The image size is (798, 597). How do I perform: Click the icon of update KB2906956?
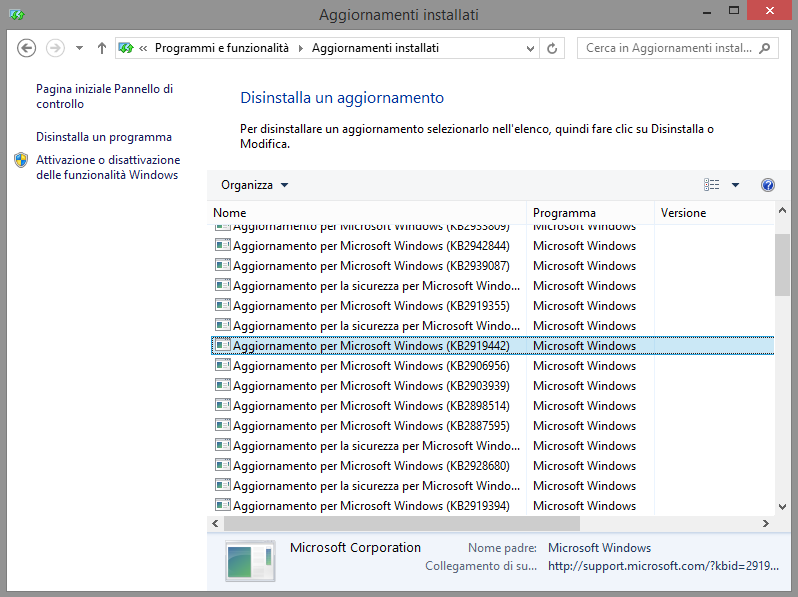click(x=222, y=365)
